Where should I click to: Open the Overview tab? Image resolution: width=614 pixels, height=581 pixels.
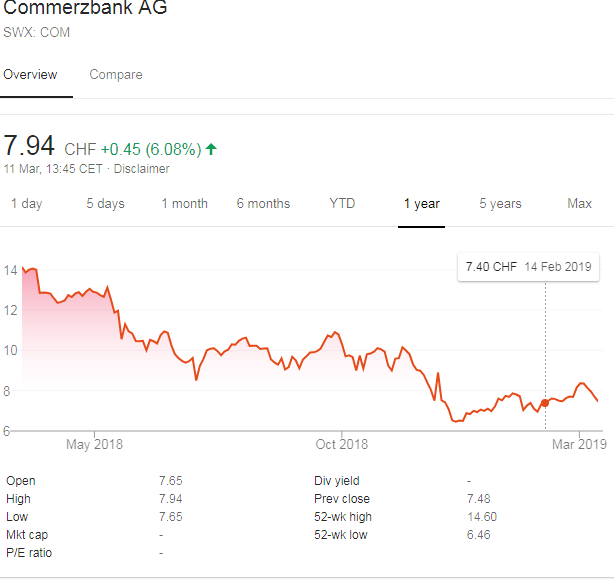click(x=30, y=75)
